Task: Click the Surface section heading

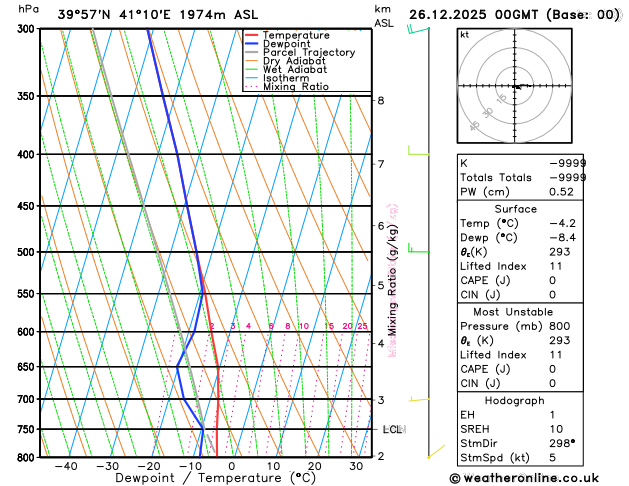Action: [x=515, y=209]
